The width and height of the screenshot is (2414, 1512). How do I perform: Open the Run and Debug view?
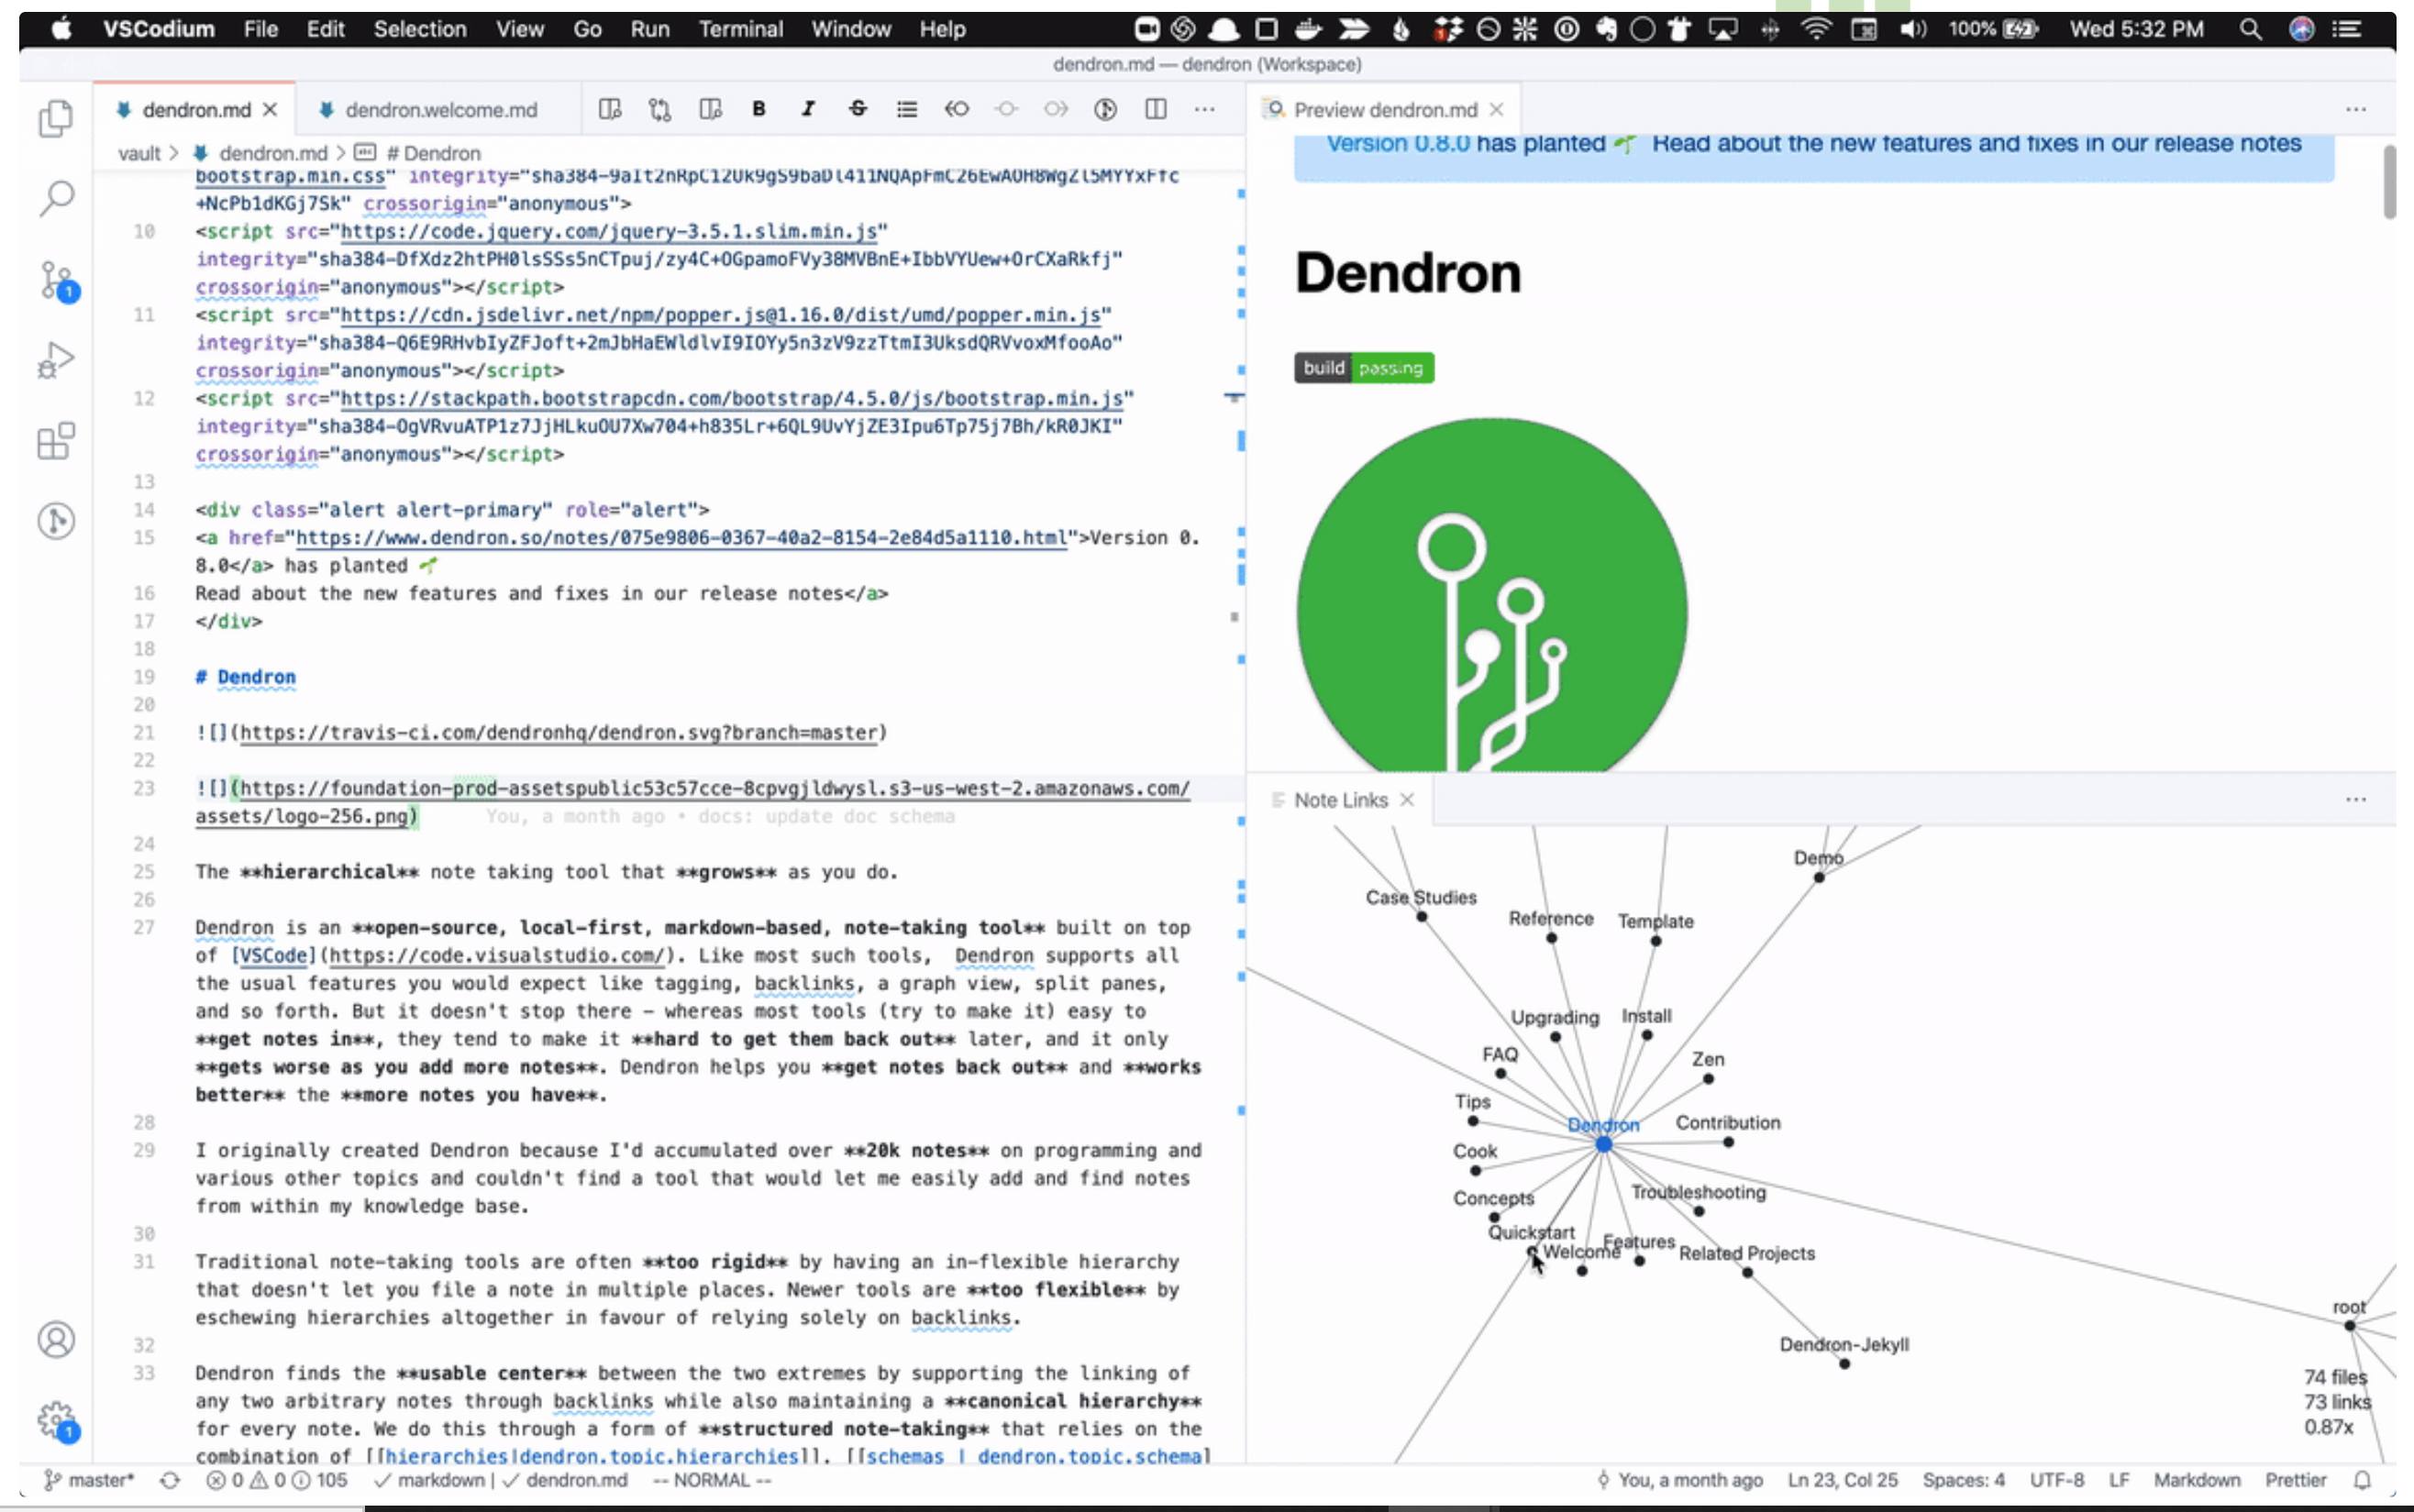coord(56,360)
